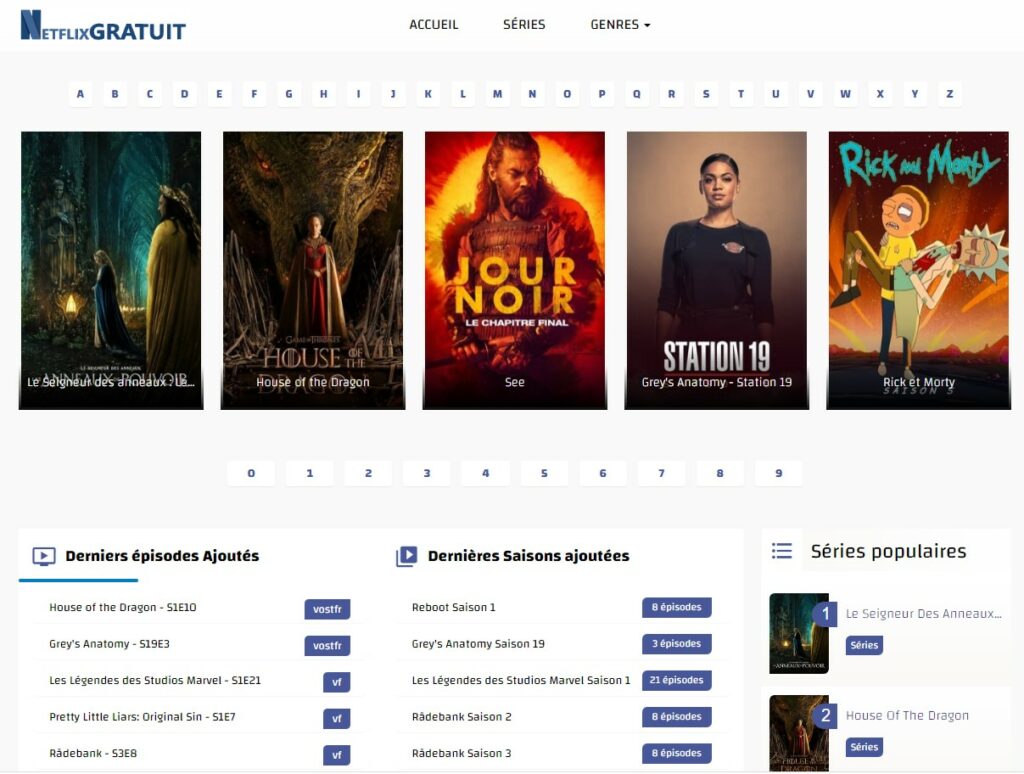Filter series by letter H
Viewport: 1024px width, 774px height.
[x=323, y=94]
